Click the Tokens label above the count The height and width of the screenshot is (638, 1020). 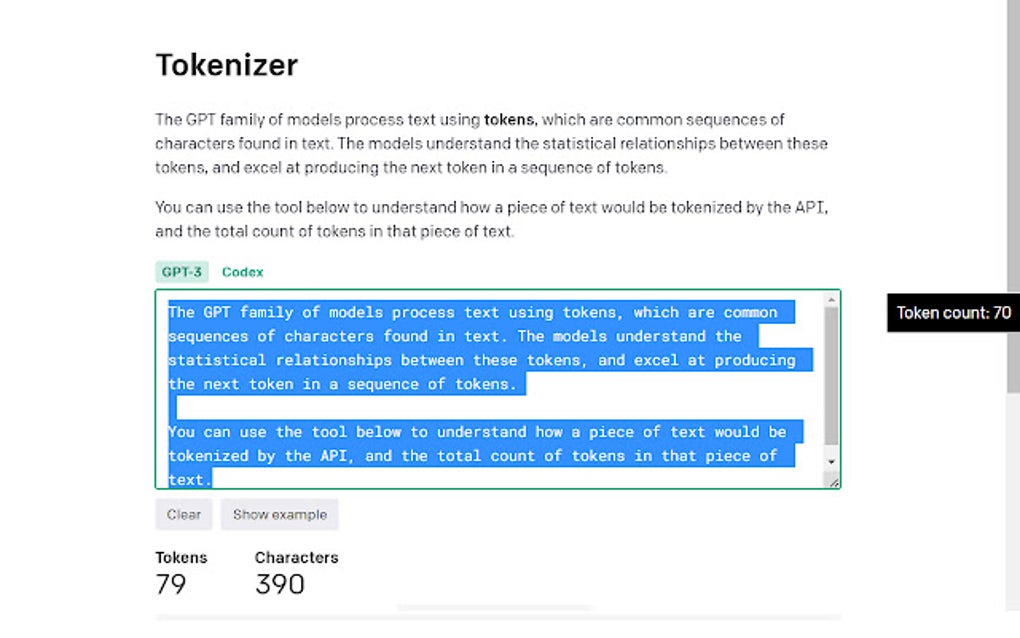click(x=181, y=557)
